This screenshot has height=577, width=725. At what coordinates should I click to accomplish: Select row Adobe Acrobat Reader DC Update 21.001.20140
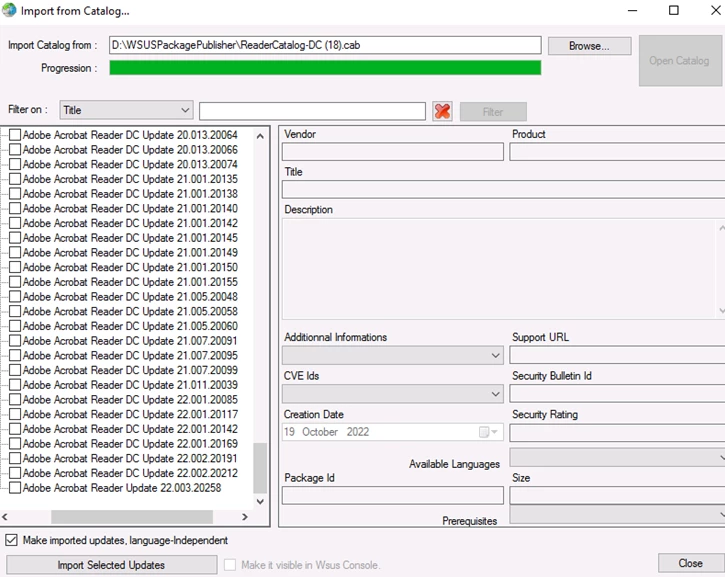pos(130,208)
